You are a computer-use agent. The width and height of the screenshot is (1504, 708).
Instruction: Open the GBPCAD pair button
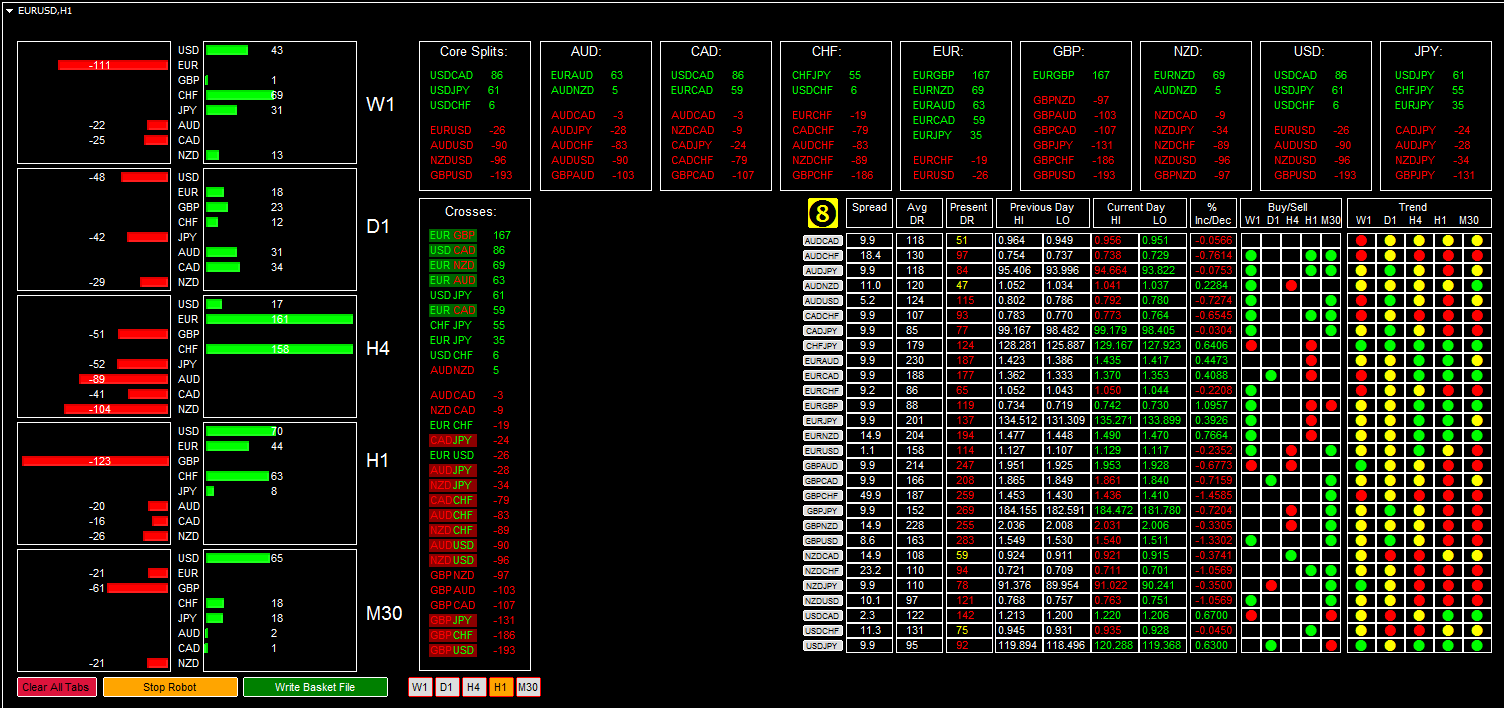[822, 481]
